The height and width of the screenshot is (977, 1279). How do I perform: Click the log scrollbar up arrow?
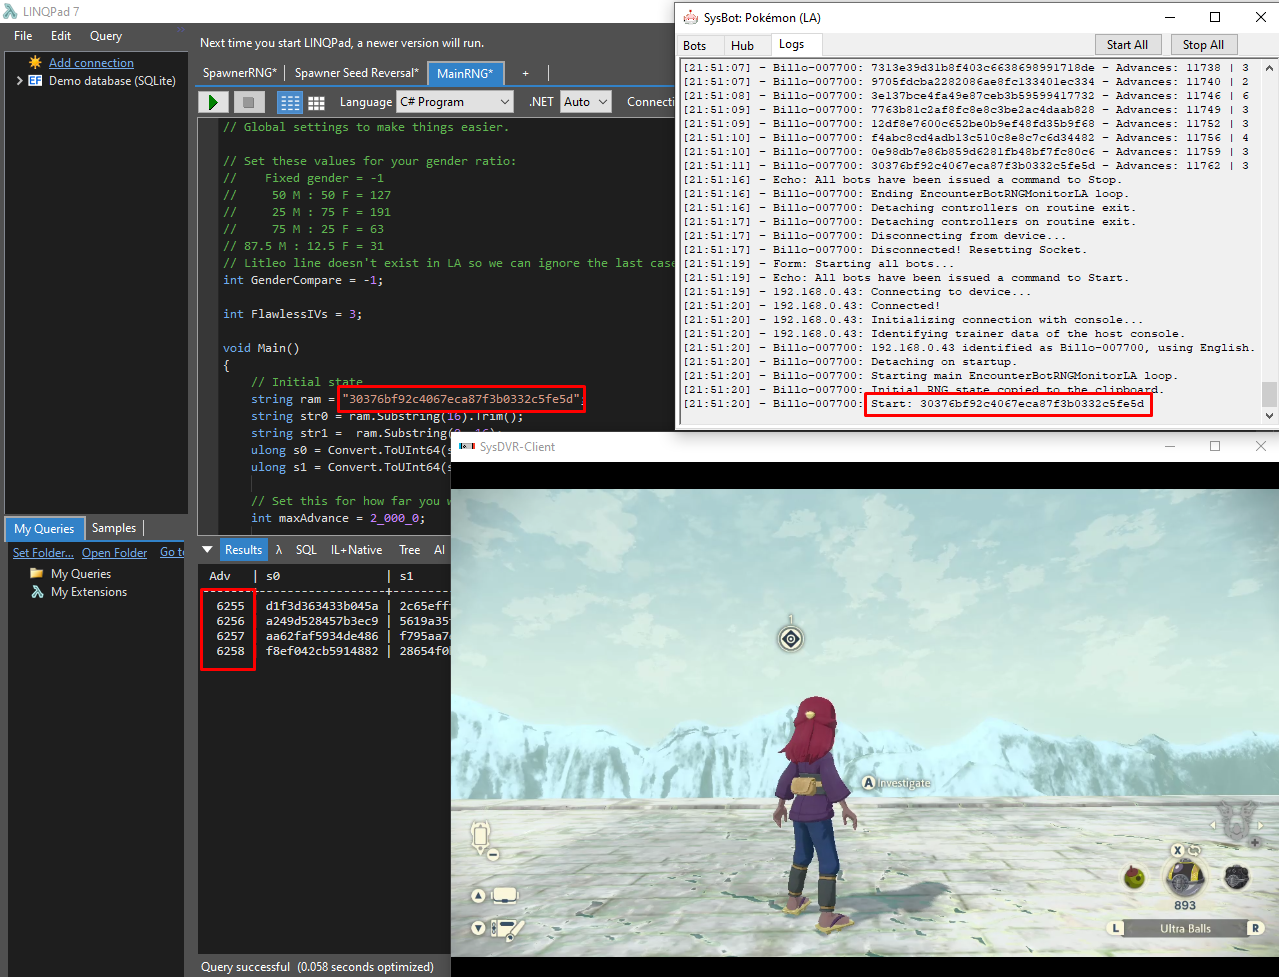click(1269, 68)
